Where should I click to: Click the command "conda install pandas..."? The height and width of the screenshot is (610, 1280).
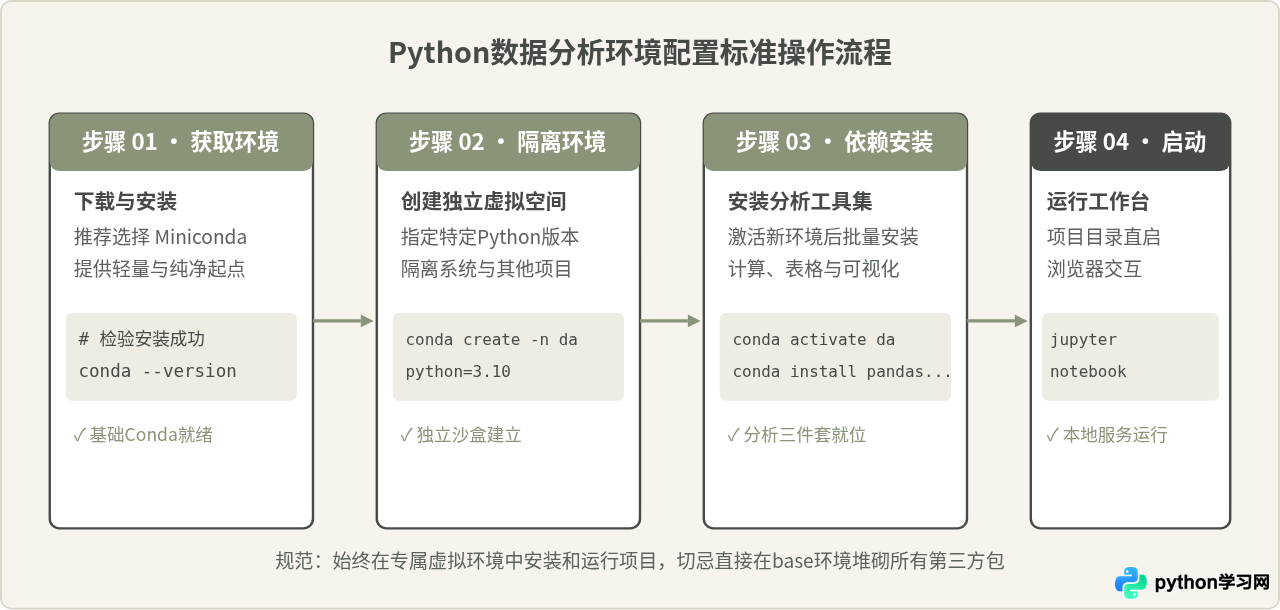coord(842,372)
